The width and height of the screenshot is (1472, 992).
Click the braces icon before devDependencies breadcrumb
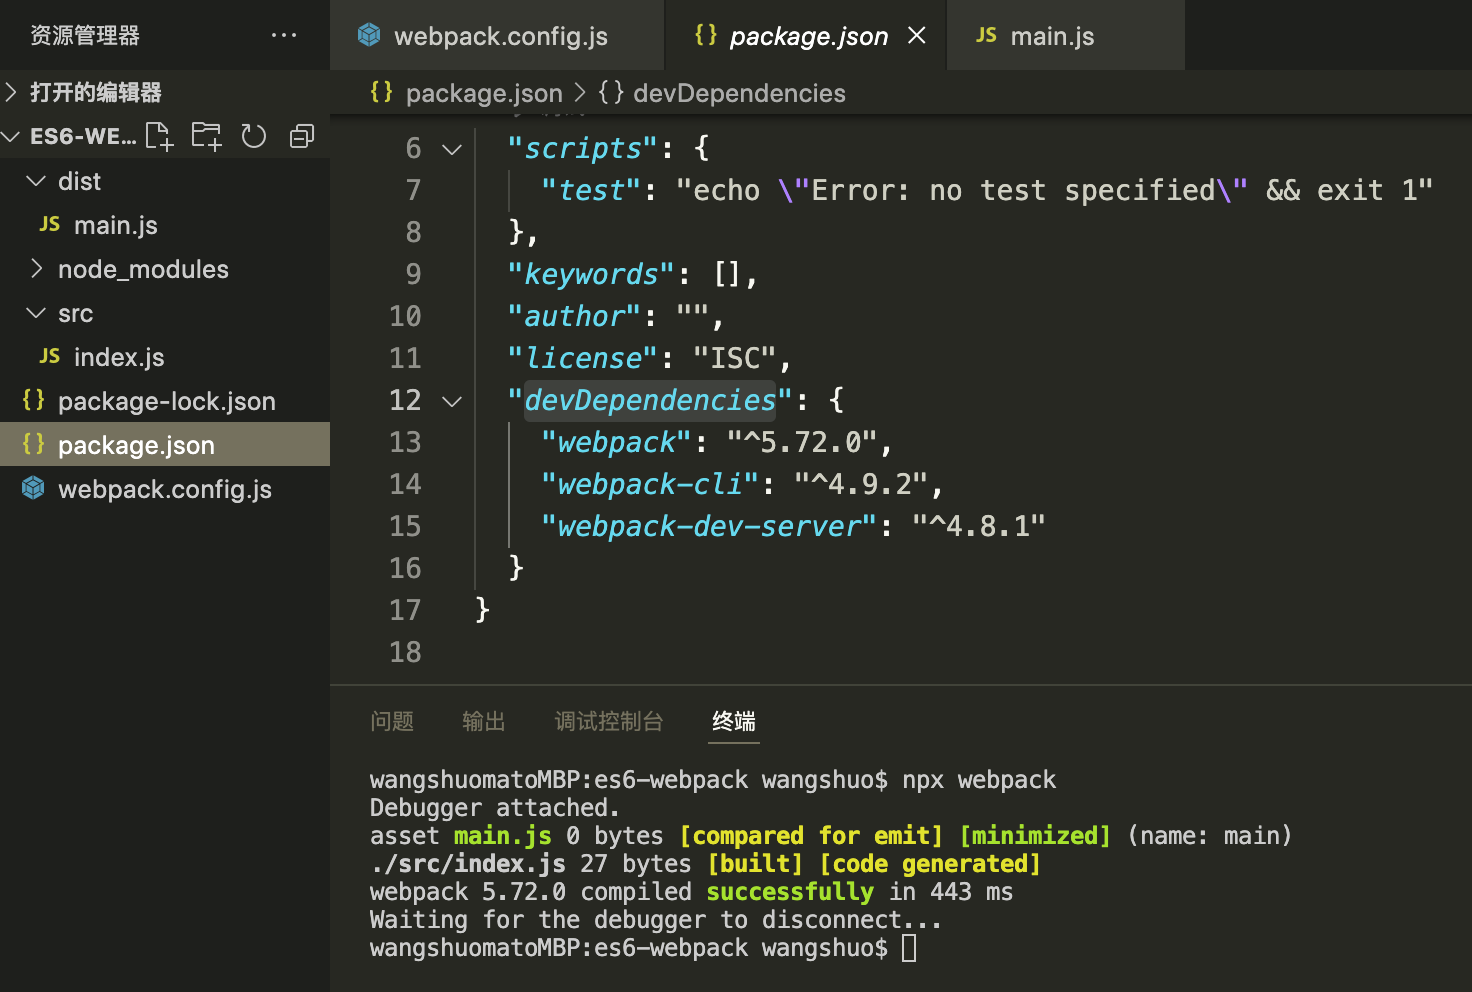tap(611, 92)
